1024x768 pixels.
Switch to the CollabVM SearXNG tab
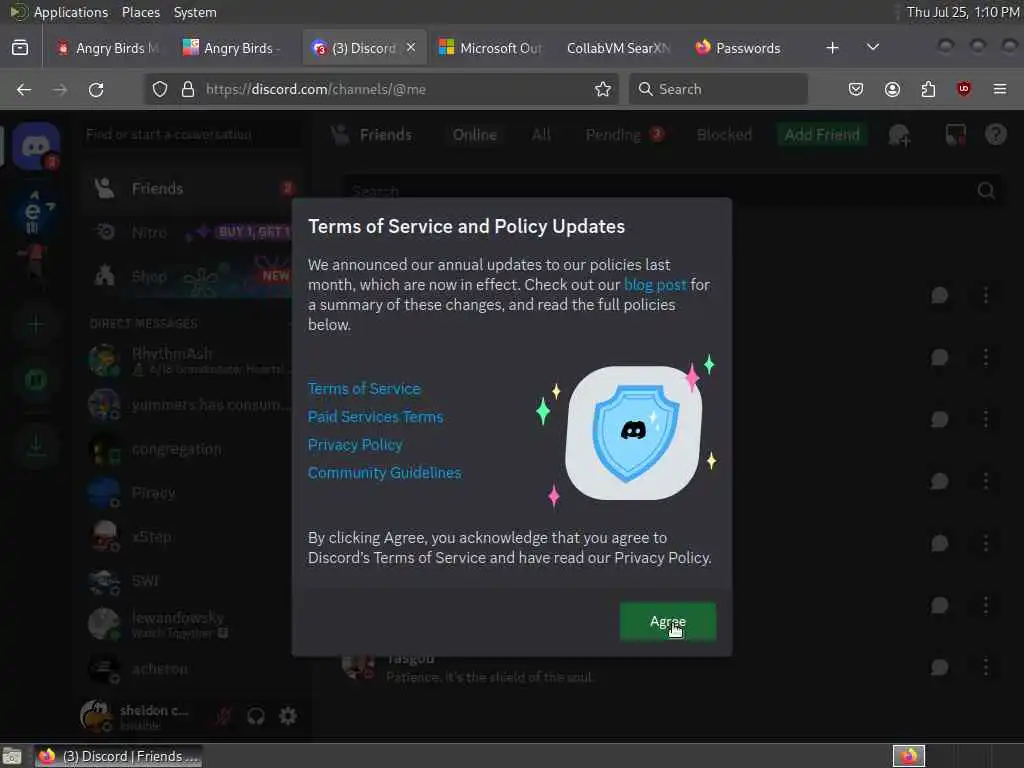tap(618, 48)
